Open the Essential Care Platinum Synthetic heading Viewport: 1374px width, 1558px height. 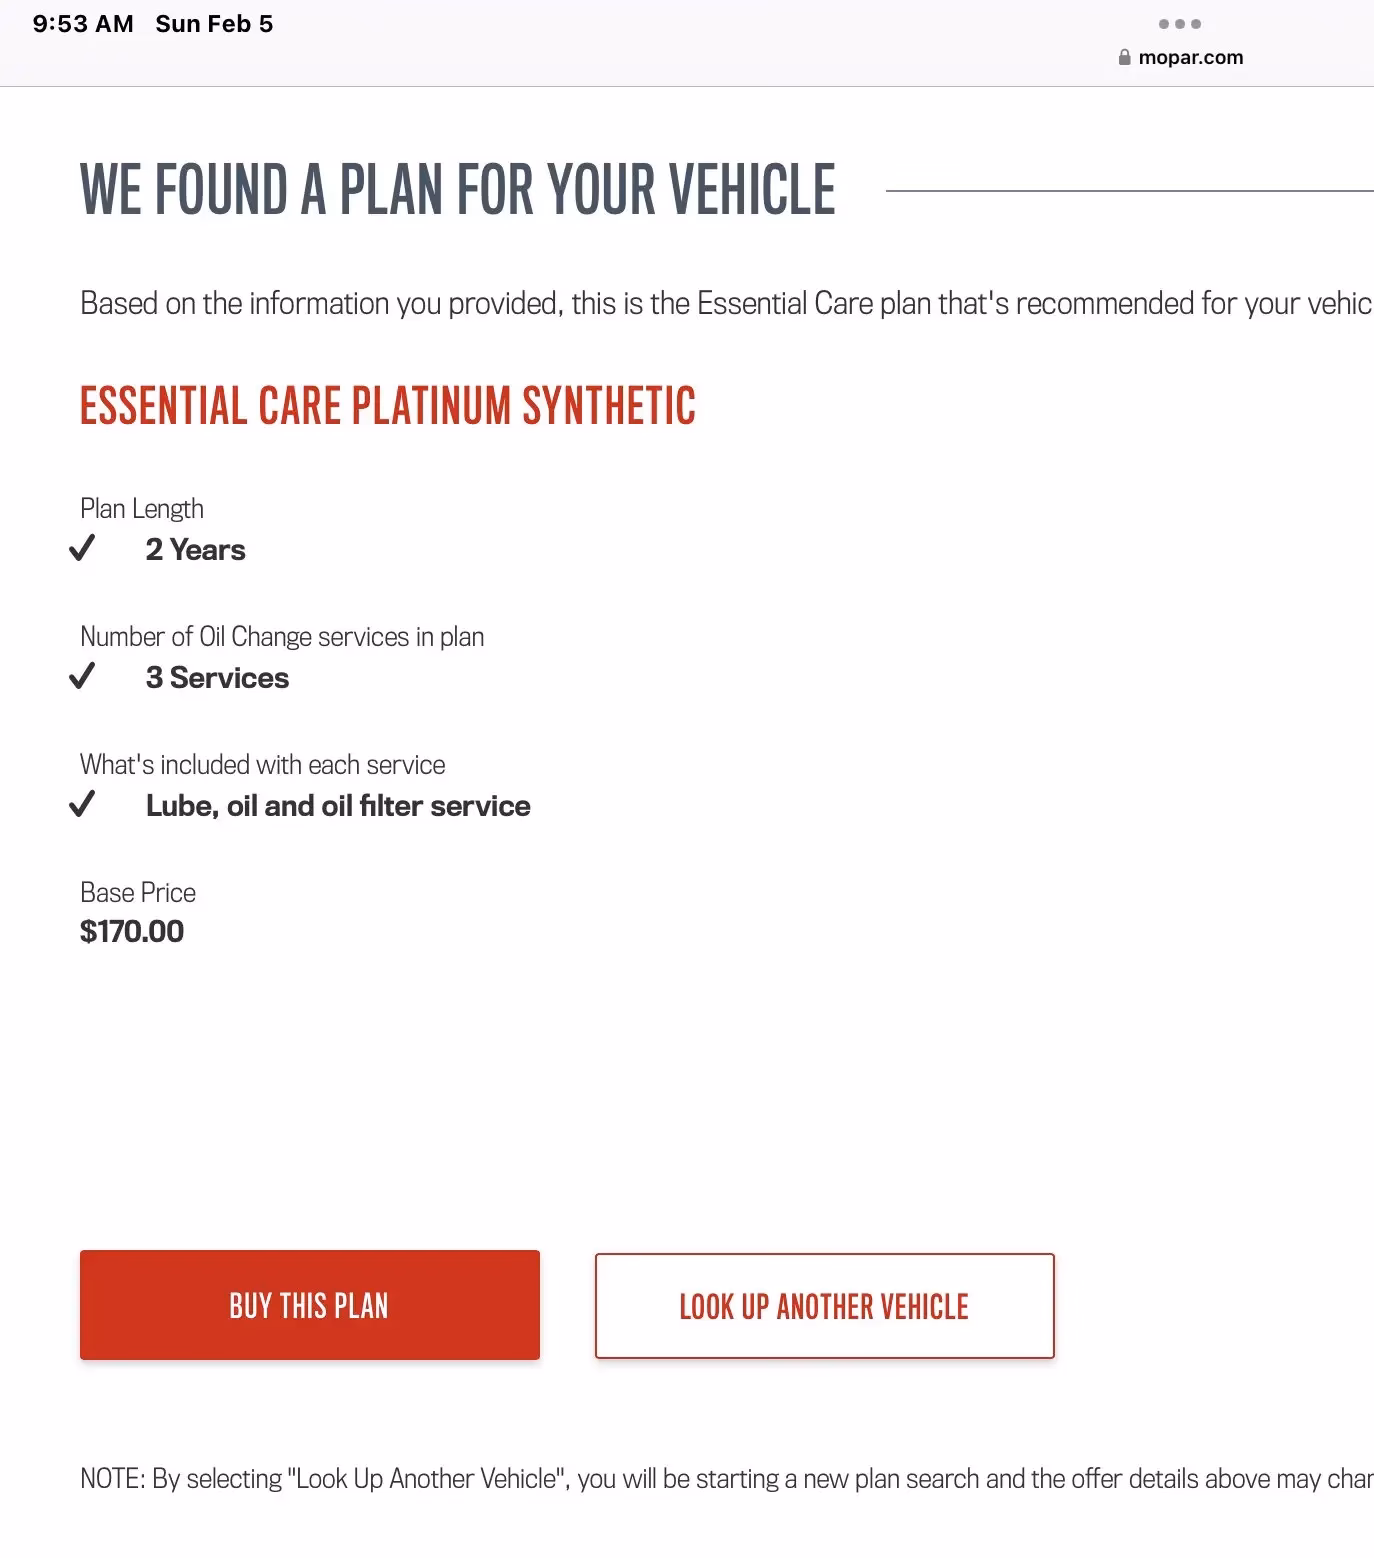coord(388,406)
